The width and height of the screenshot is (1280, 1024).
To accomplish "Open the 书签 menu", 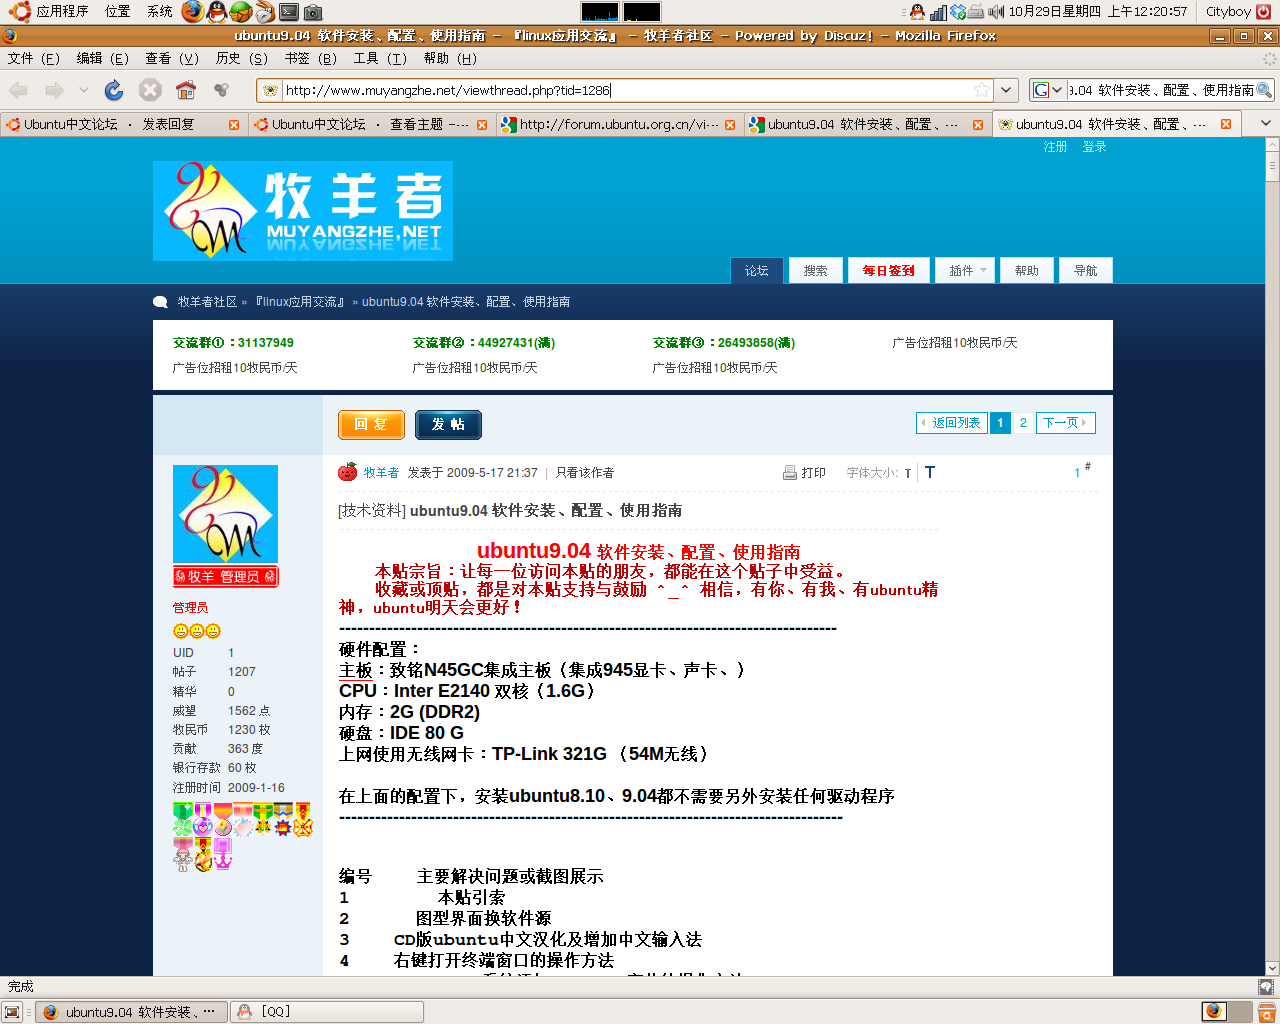I will coord(311,58).
